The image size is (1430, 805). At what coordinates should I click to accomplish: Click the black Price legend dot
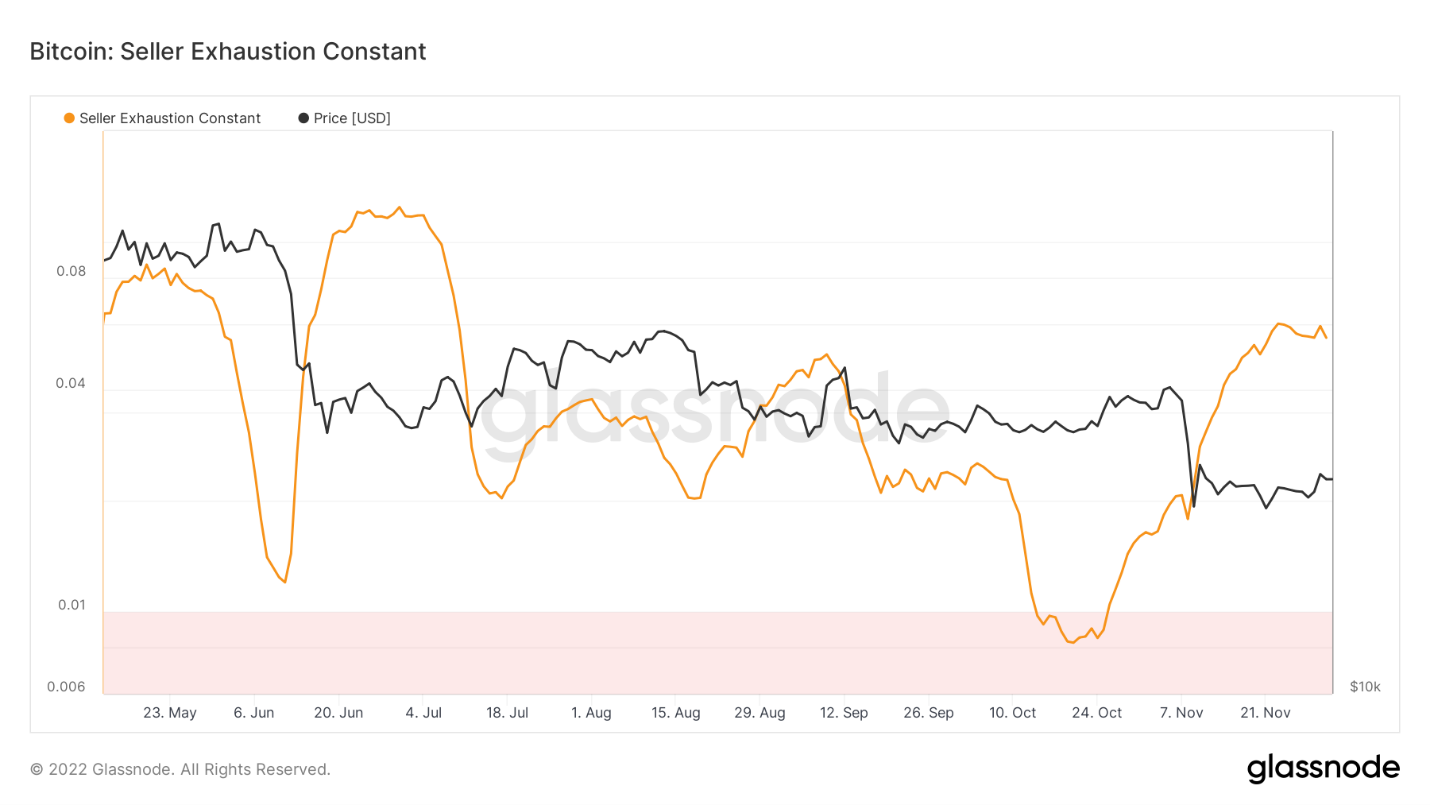pos(304,118)
